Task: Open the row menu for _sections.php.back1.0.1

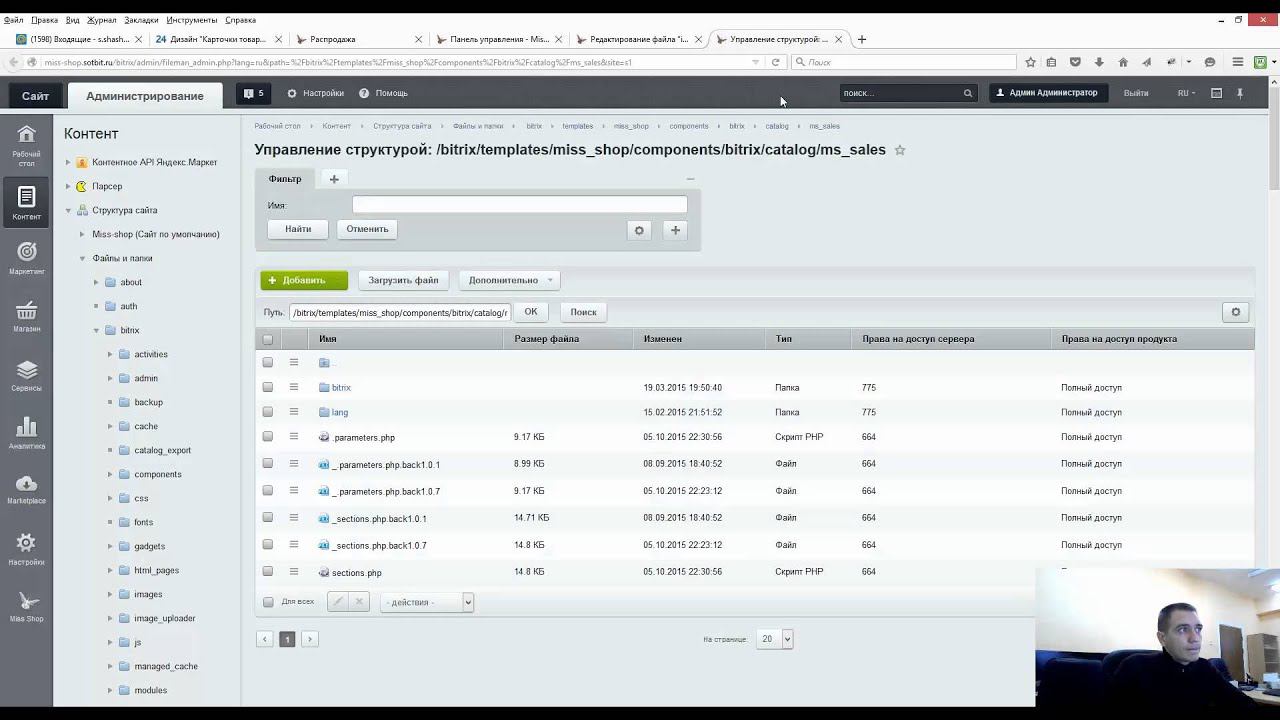Action: pyautogui.click(x=294, y=518)
